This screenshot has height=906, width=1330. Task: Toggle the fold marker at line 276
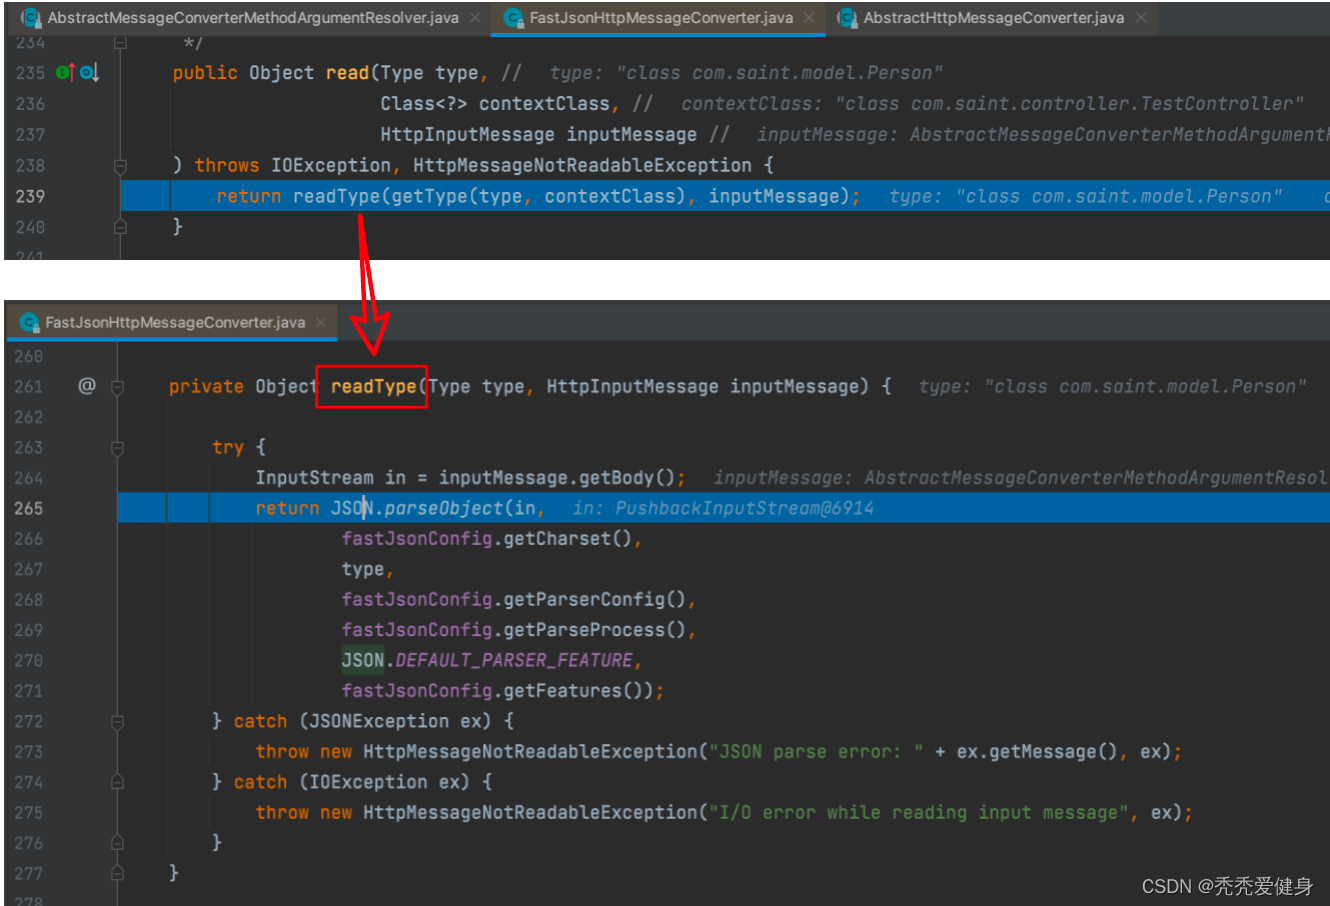coord(117,843)
